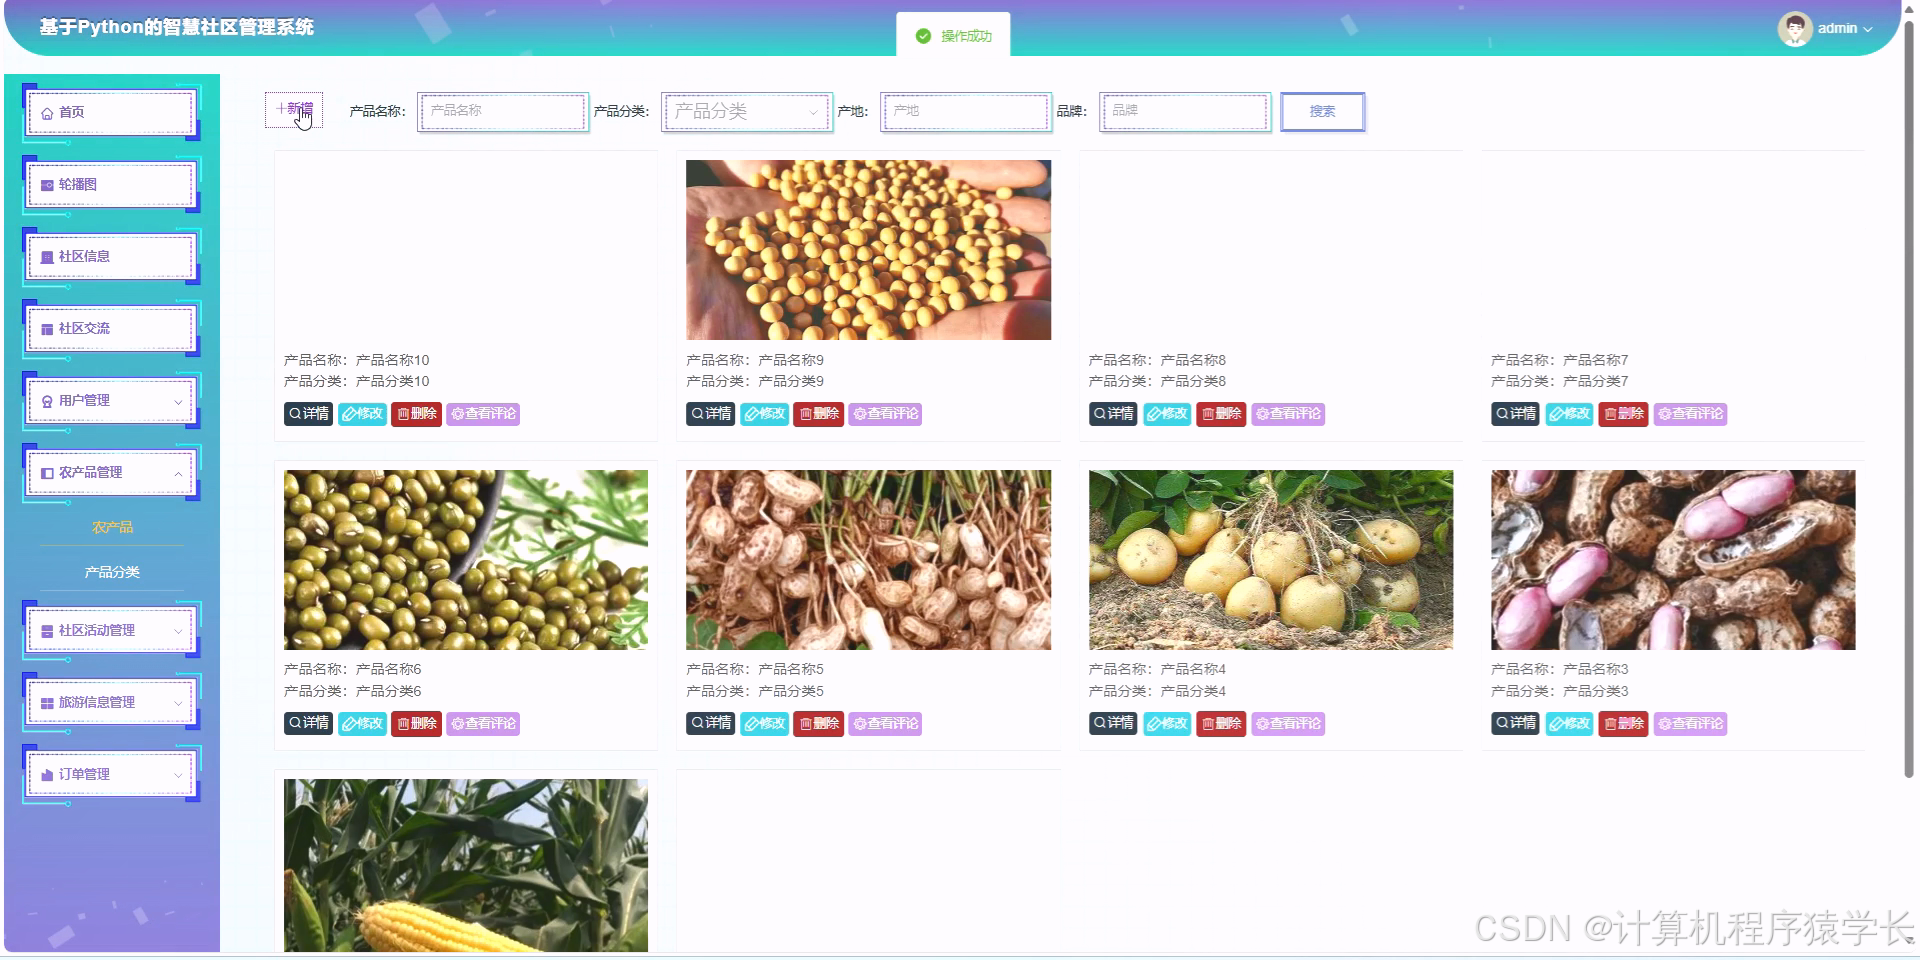Click 删除 for 产品名称10
Screen dimensions: 1920x960
tap(416, 414)
